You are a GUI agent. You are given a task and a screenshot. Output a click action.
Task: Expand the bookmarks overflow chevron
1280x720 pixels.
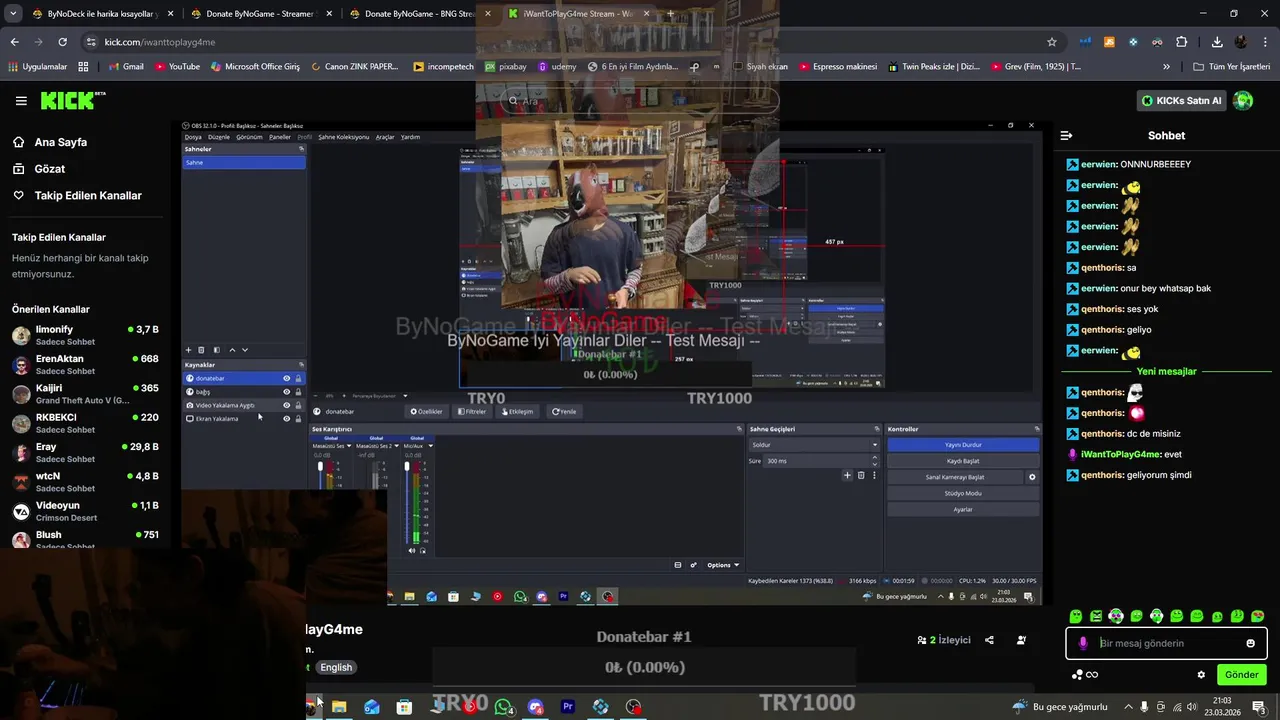[x=1166, y=67]
